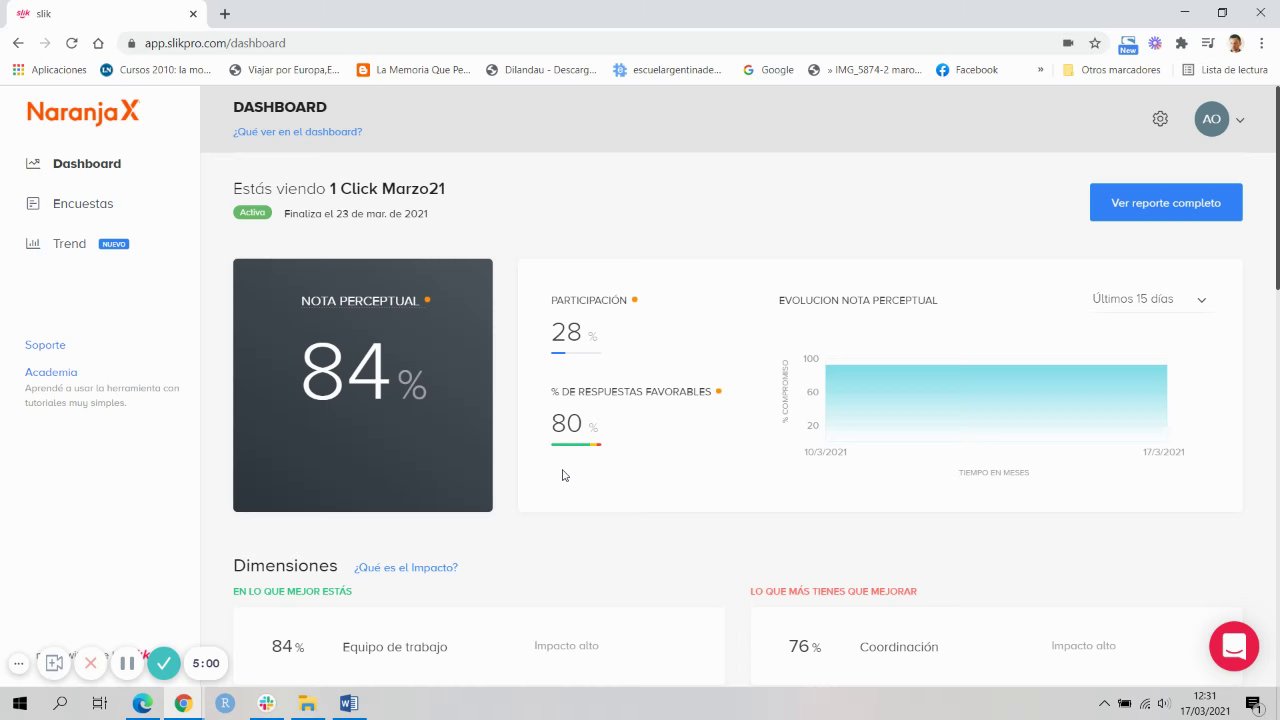This screenshot has width=1280, height=720.
Task: Open the settings gear icon in header
Action: 1160,119
